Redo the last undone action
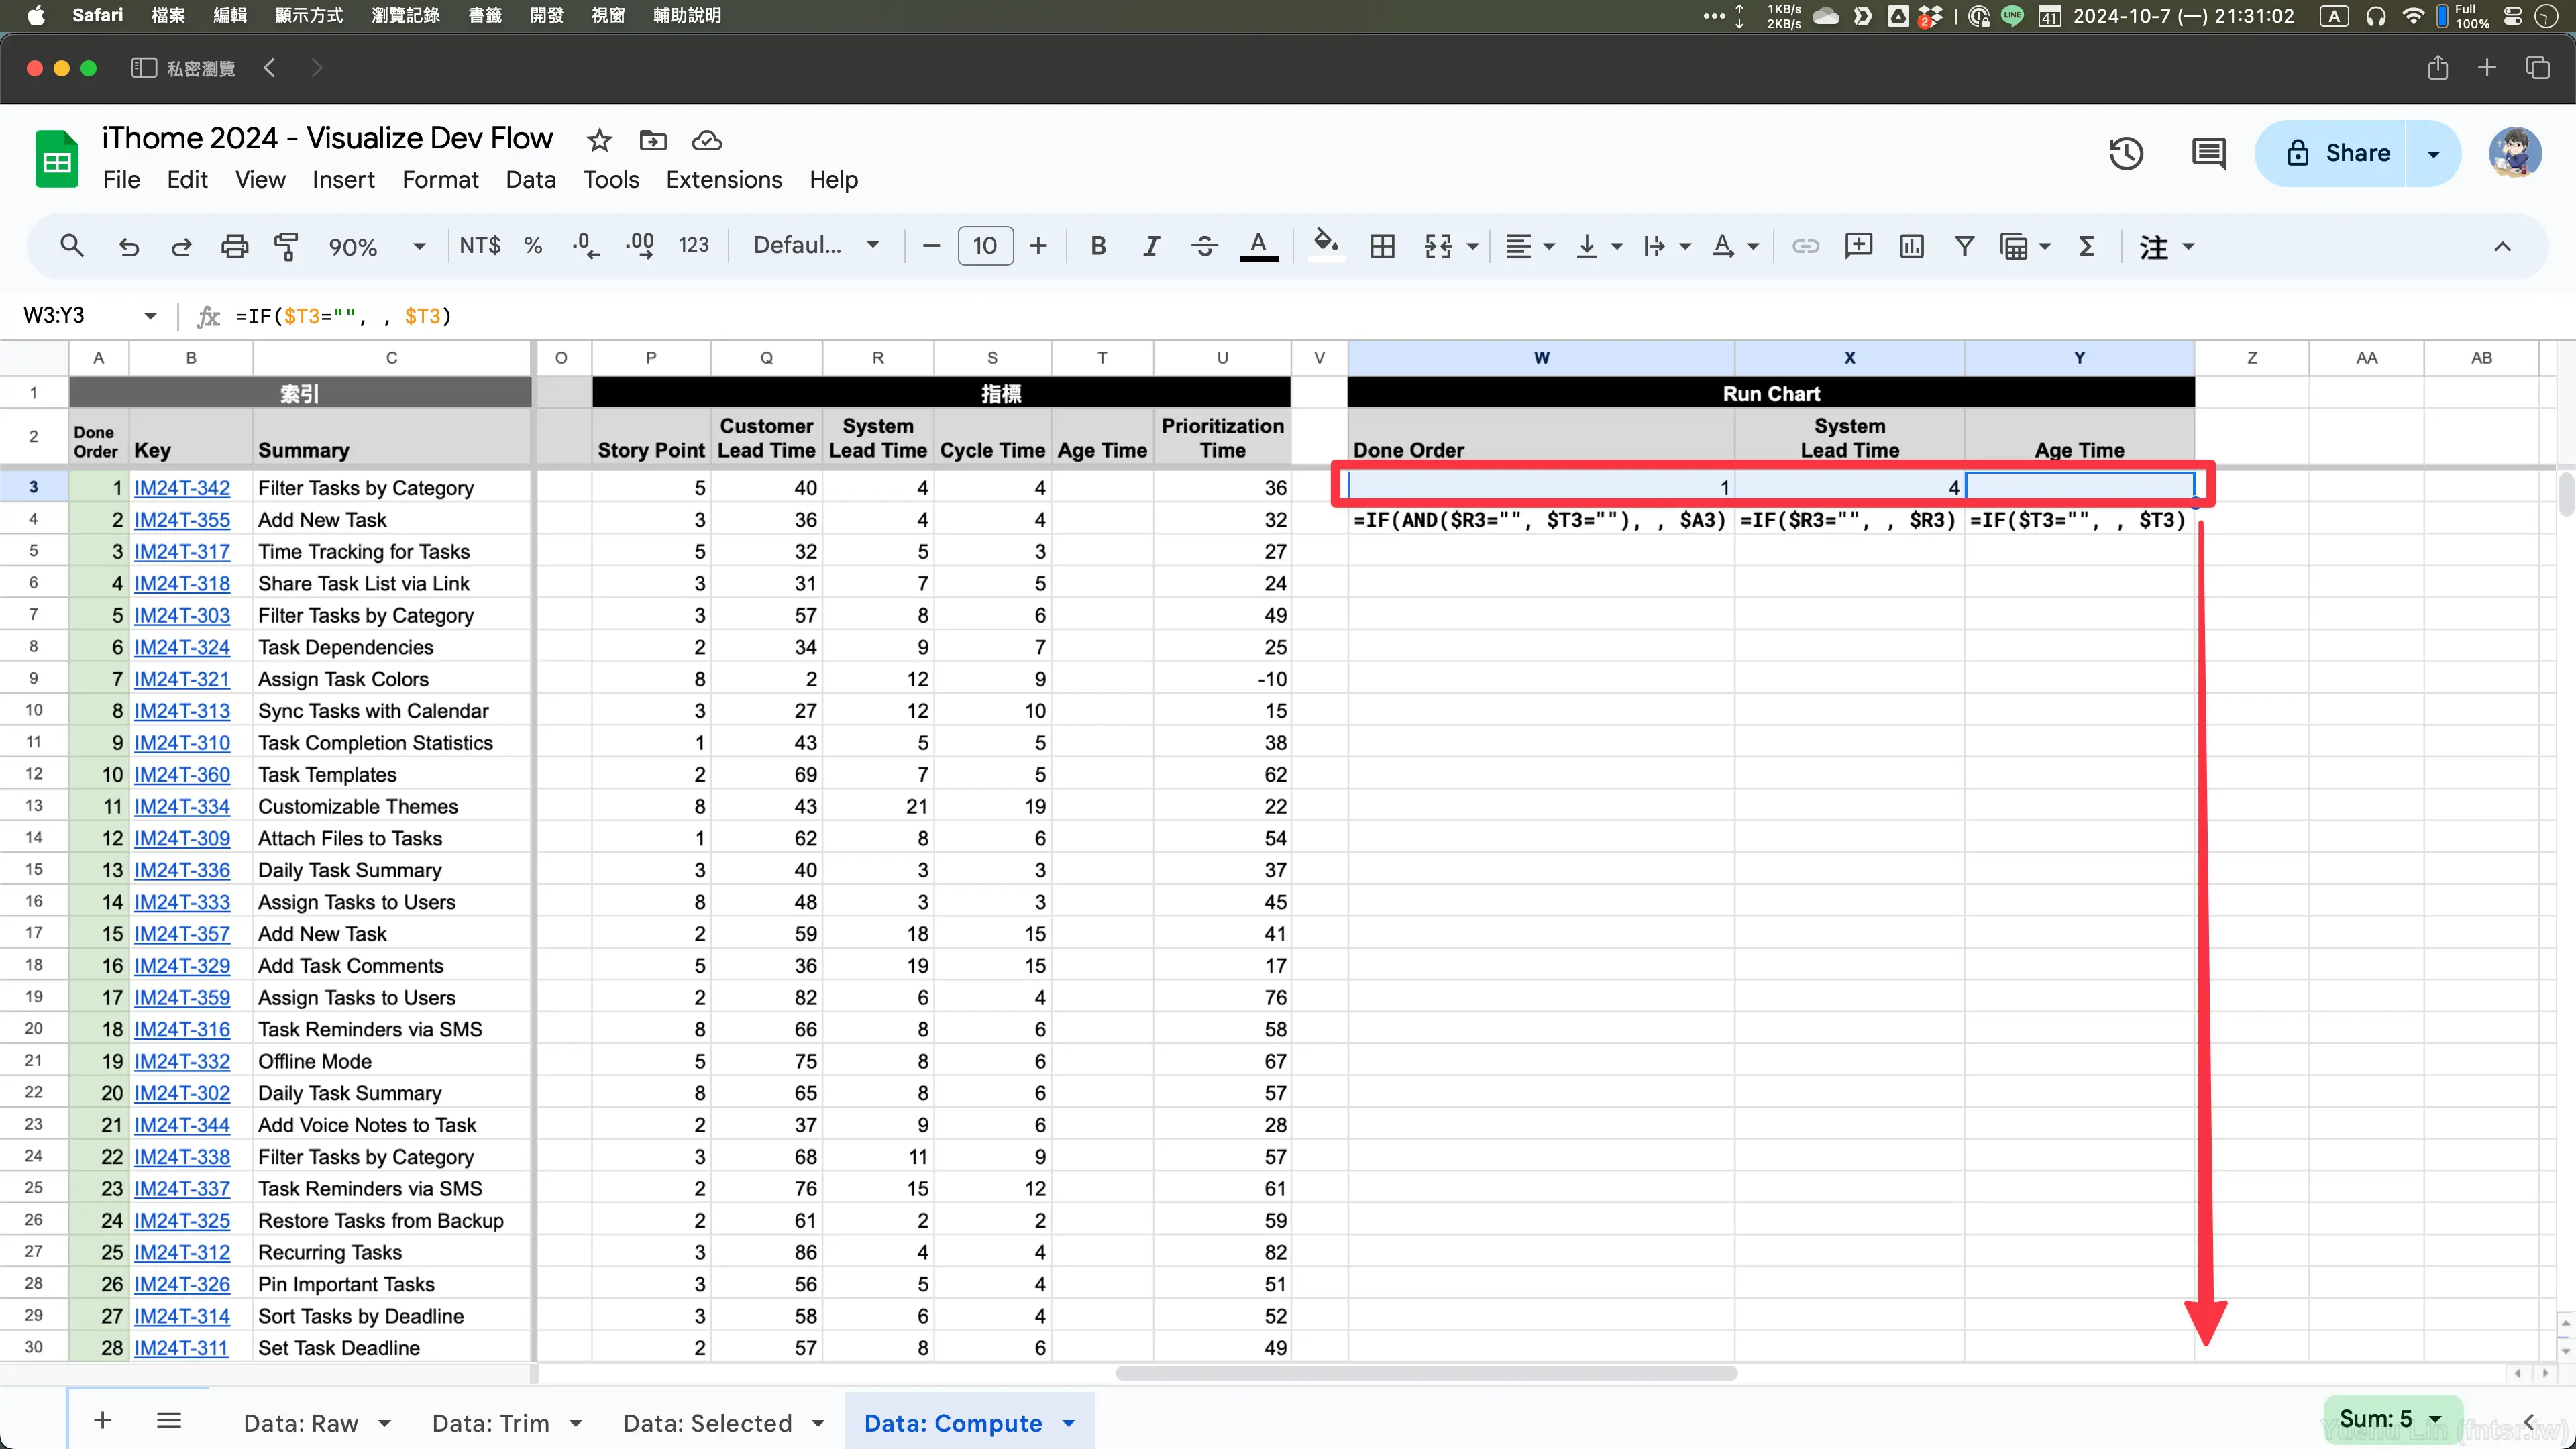This screenshot has width=2576, height=1449. 181,246
